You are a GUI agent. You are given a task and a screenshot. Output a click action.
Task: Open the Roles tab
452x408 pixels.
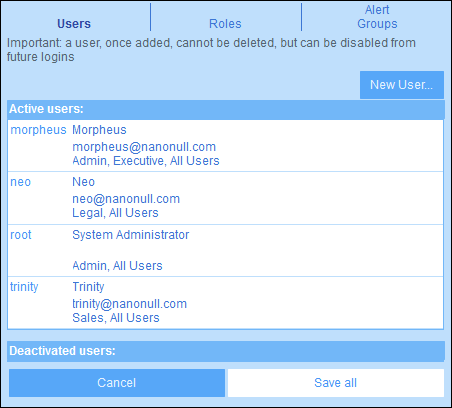[225, 24]
